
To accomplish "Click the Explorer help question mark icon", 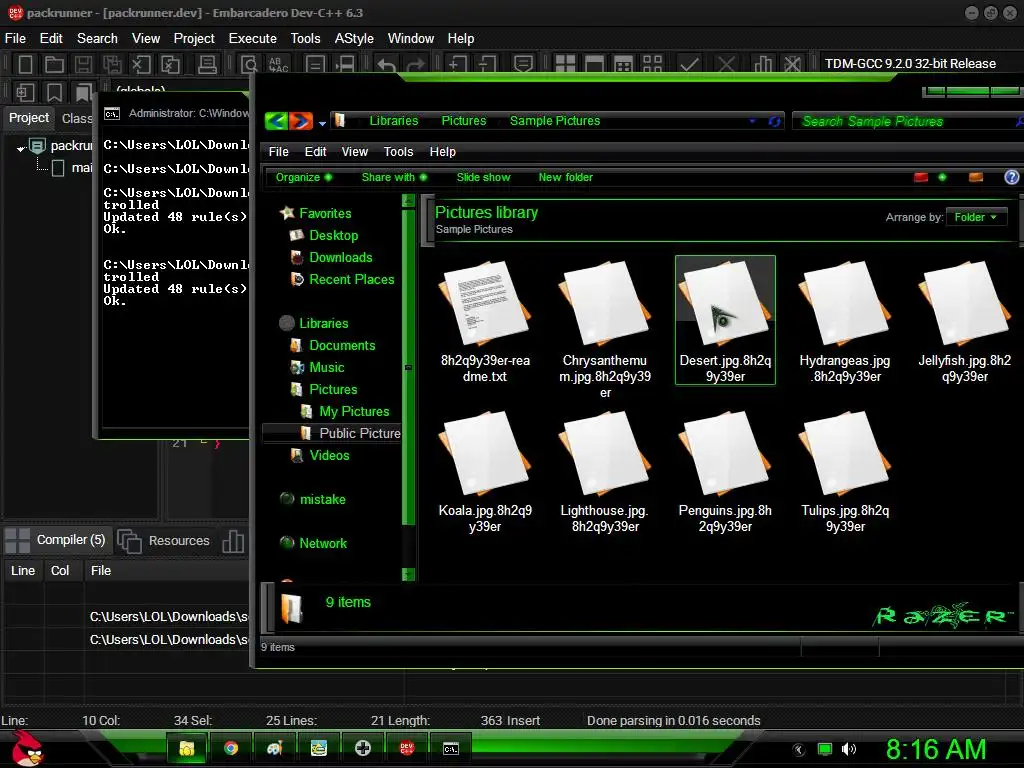I will click(1011, 177).
